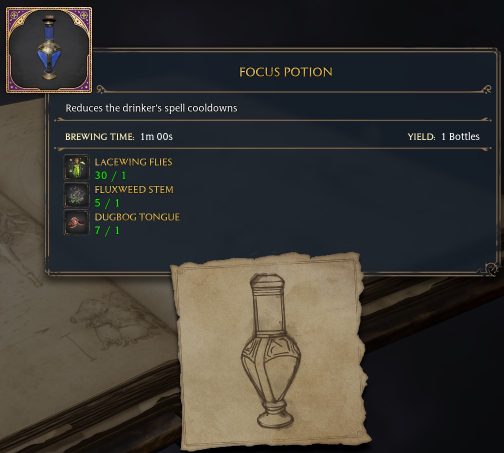Image resolution: width=504 pixels, height=453 pixels.
Task: Click the potion bottle sketch on parchment
Action: tap(271, 351)
